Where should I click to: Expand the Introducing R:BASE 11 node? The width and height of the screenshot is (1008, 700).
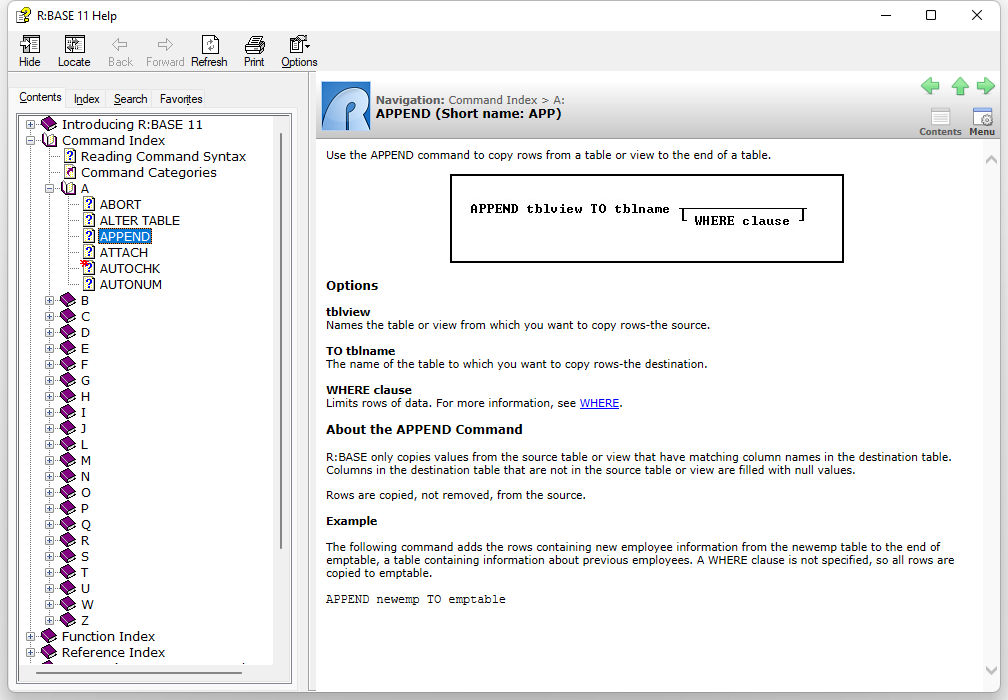pos(30,125)
